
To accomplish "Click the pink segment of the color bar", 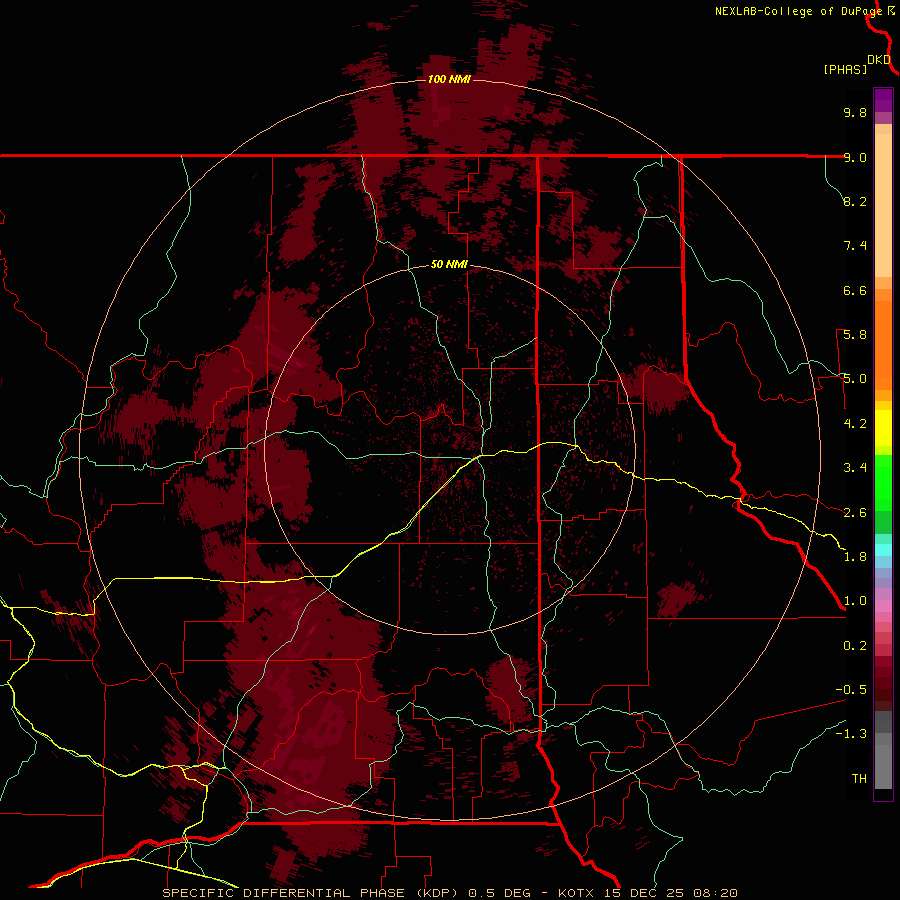I will 883,606.
